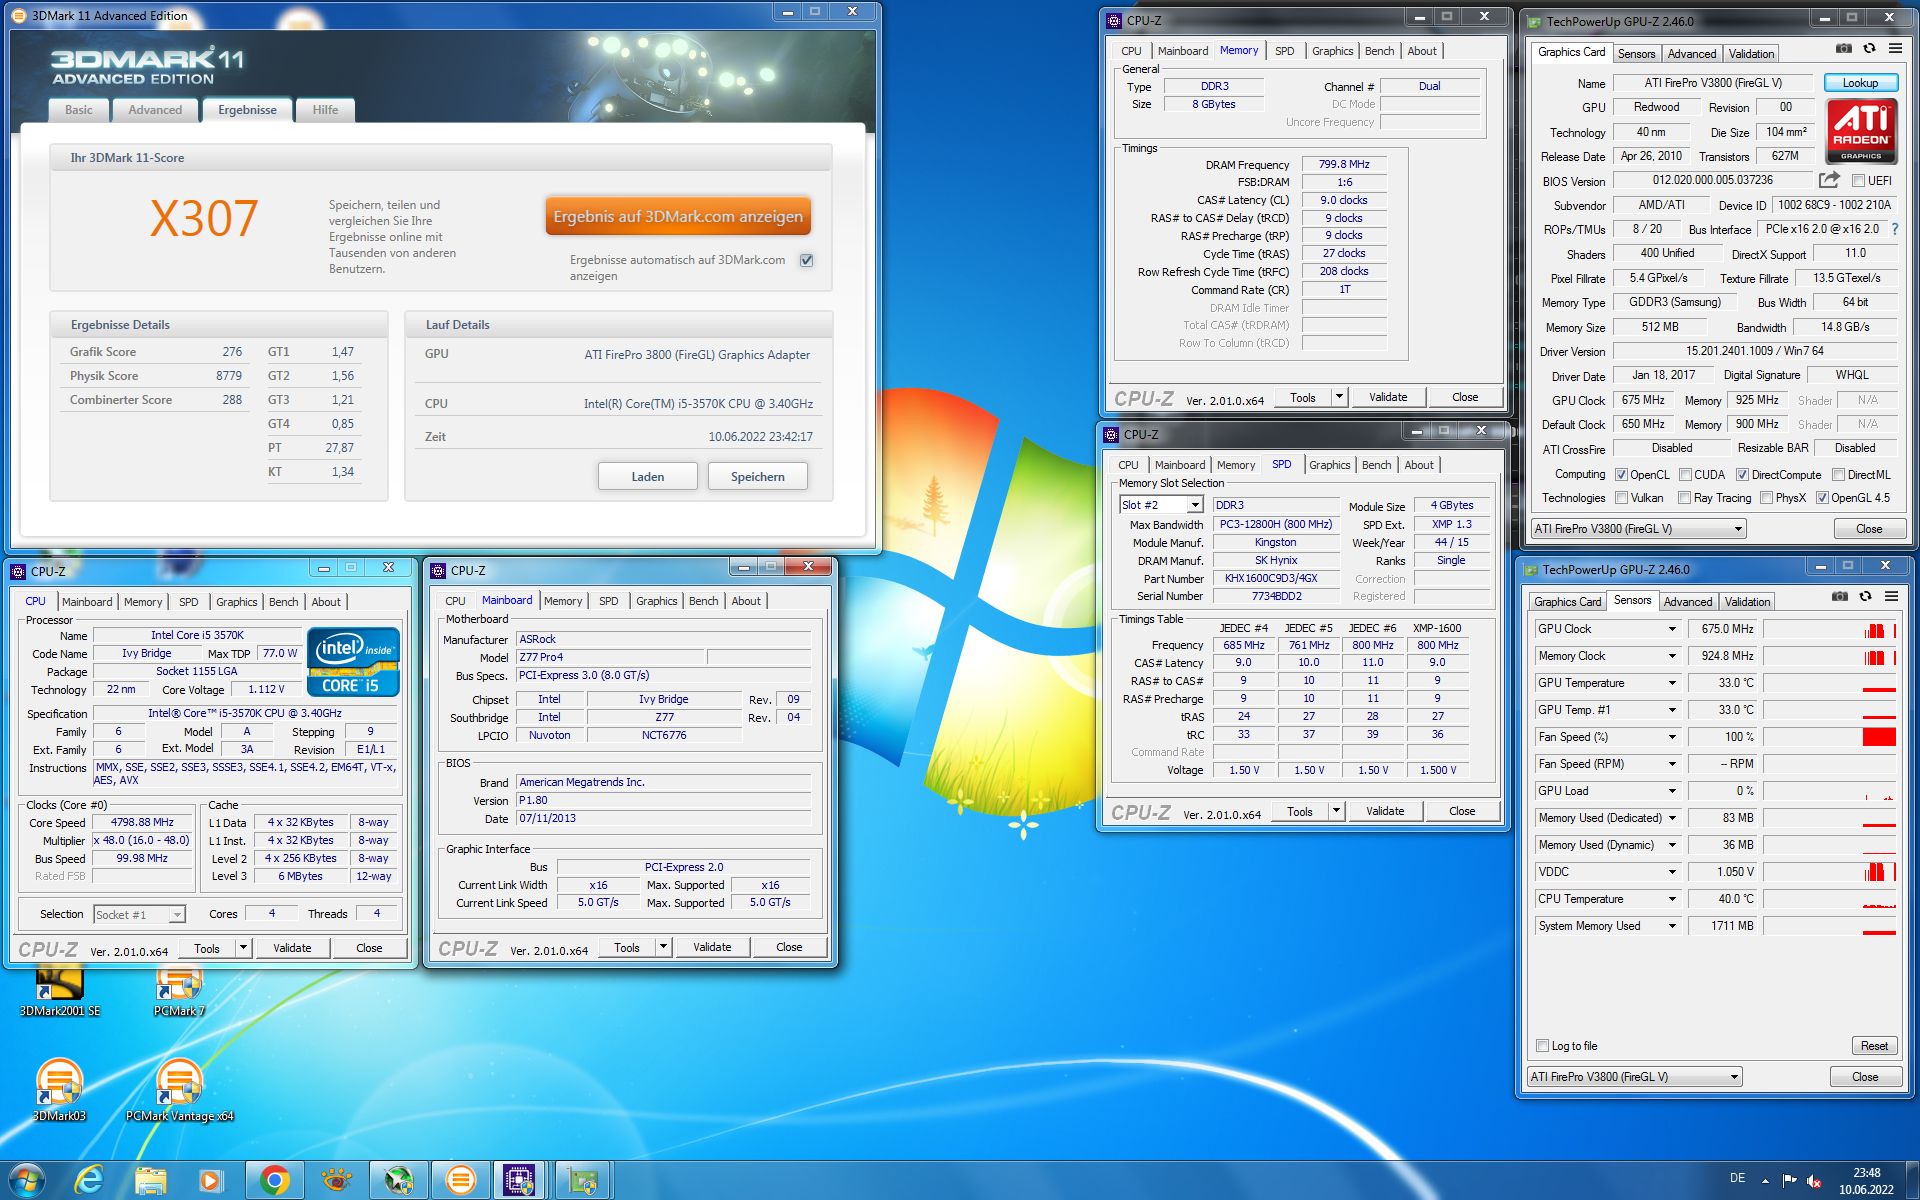Open the Slot #2 memory slot dropdown
Image resolution: width=1920 pixels, height=1200 pixels.
pyautogui.click(x=1194, y=505)
